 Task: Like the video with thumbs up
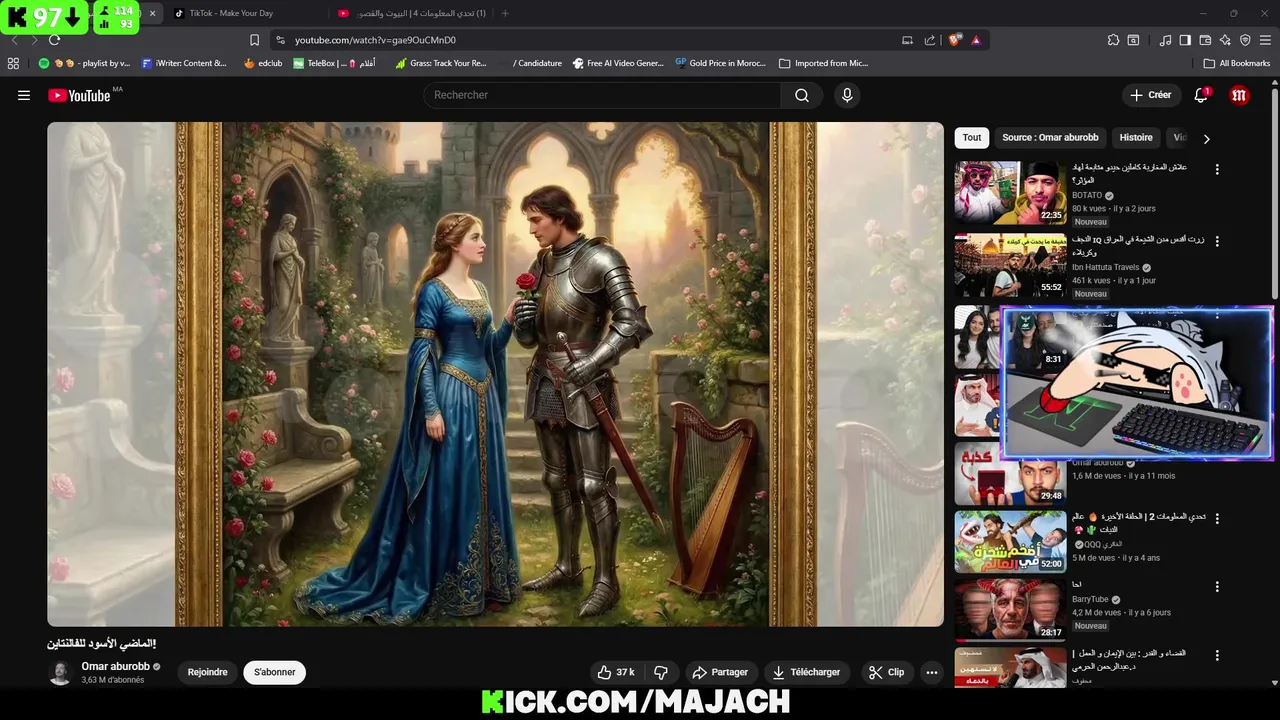pos(615,672)
